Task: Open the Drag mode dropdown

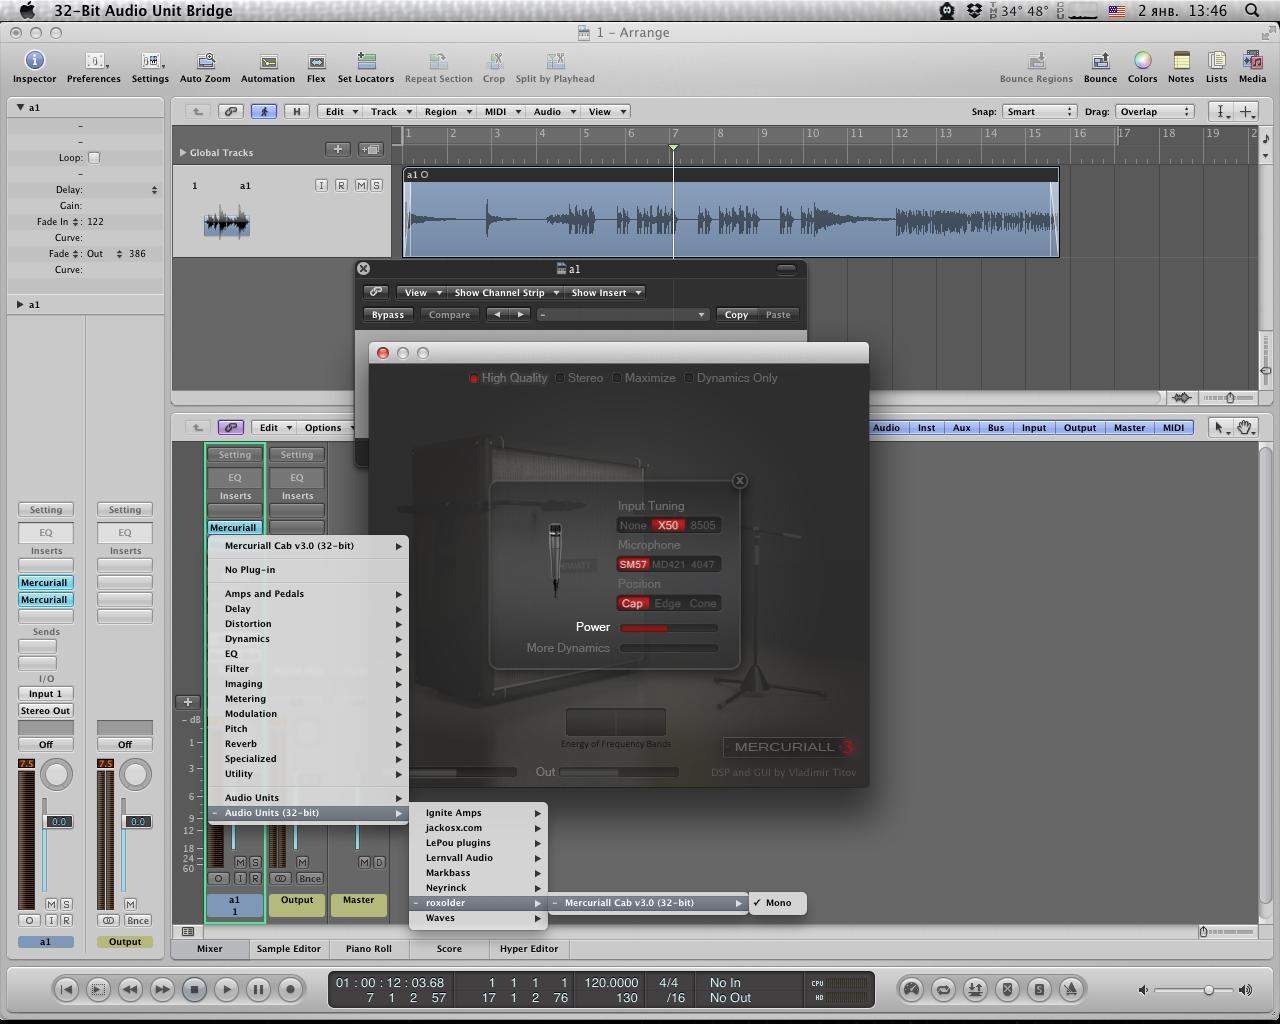Action: pos(1155,112)
